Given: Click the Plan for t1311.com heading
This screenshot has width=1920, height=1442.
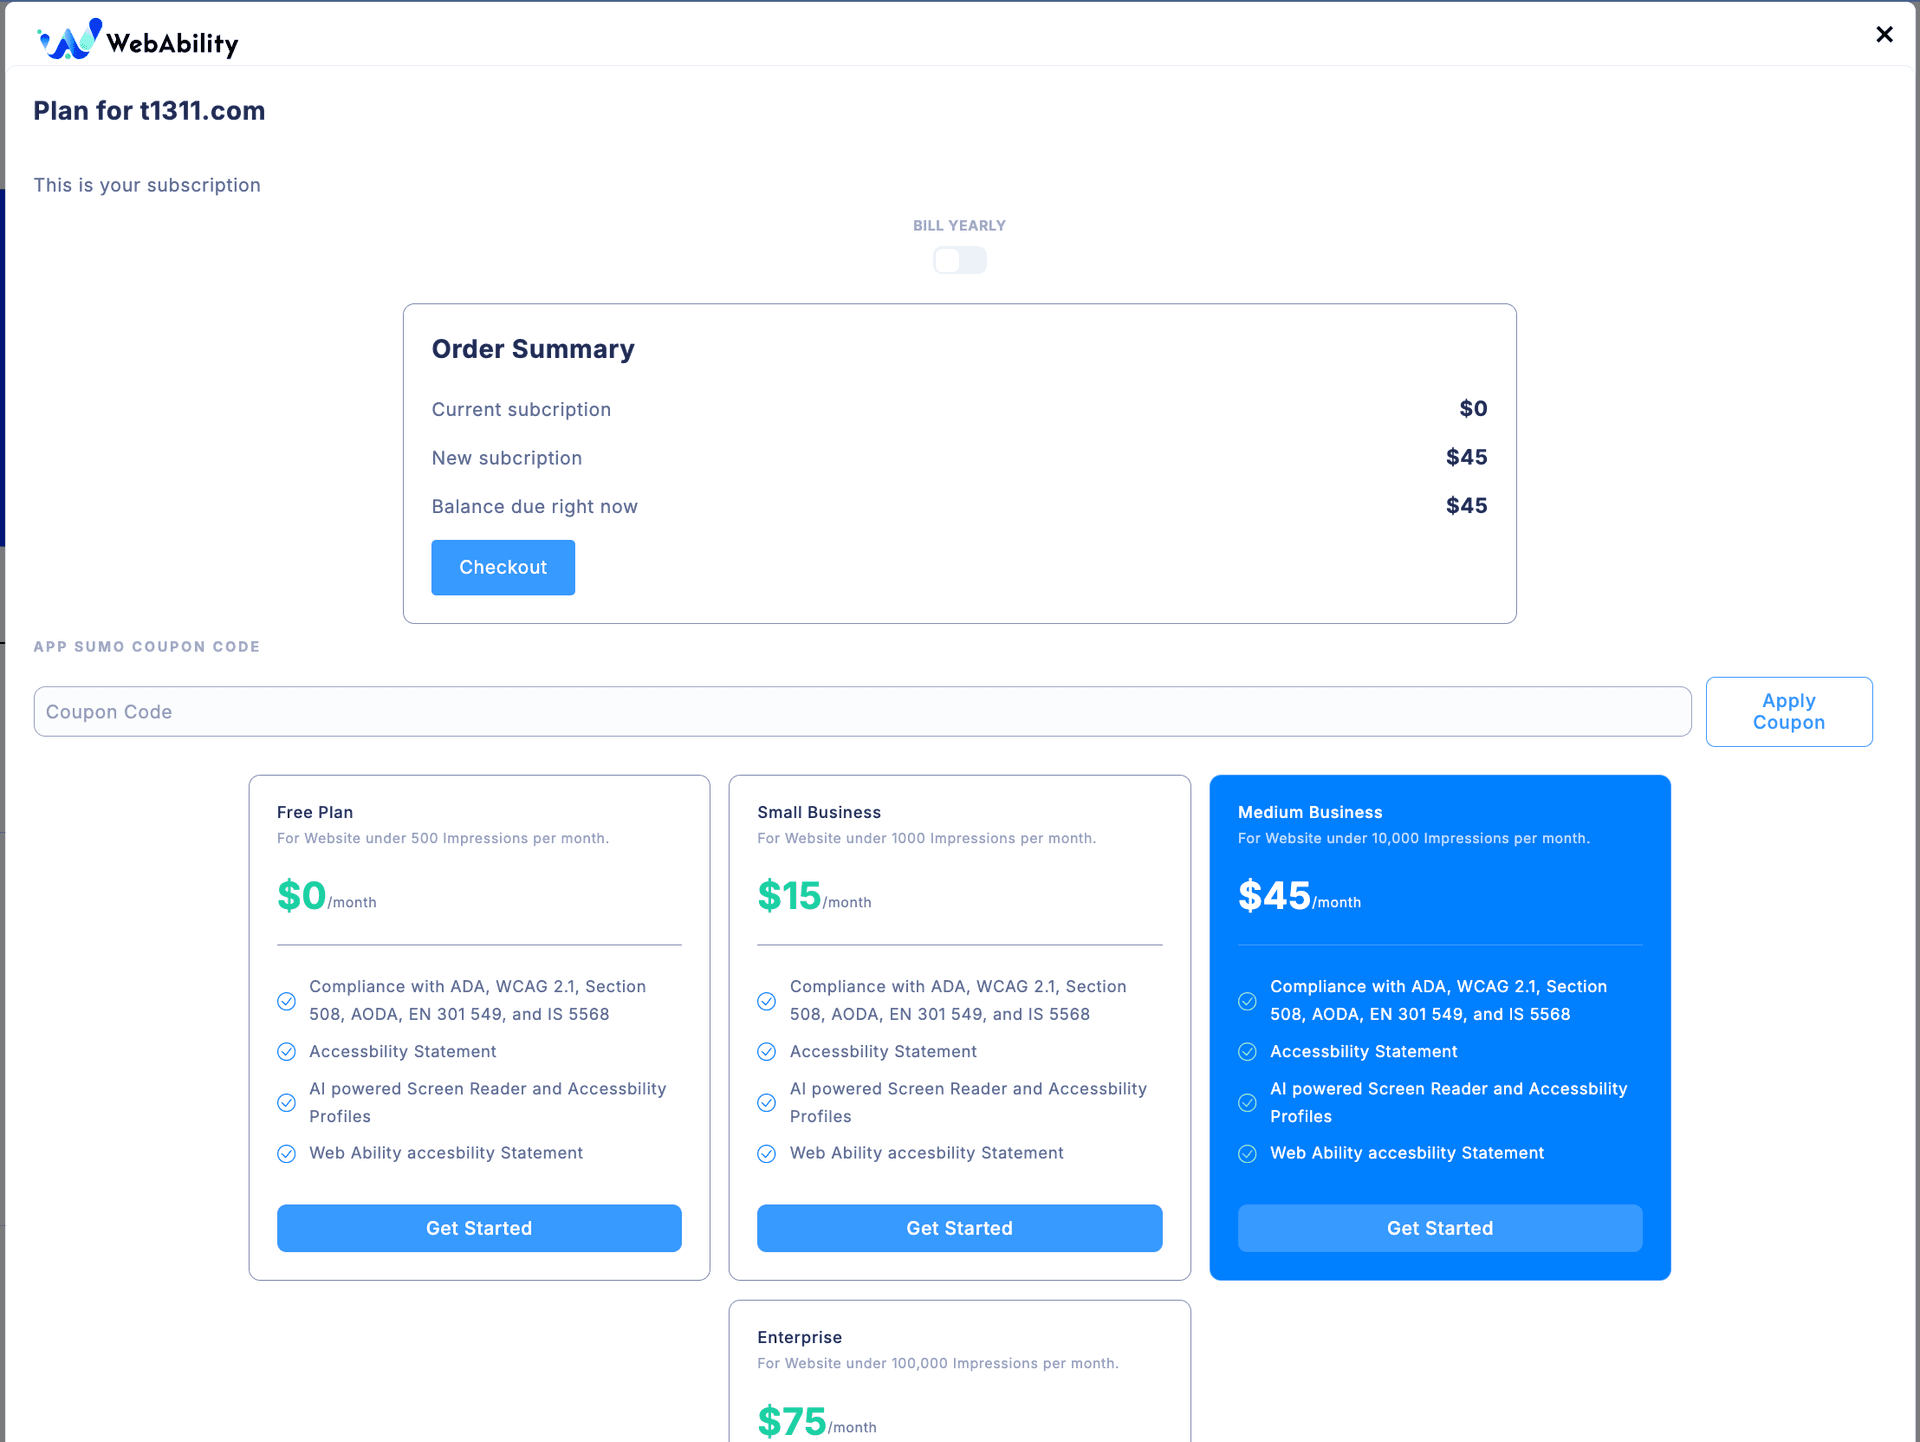Looking at the screenshot, I should (x=149, y=110).
